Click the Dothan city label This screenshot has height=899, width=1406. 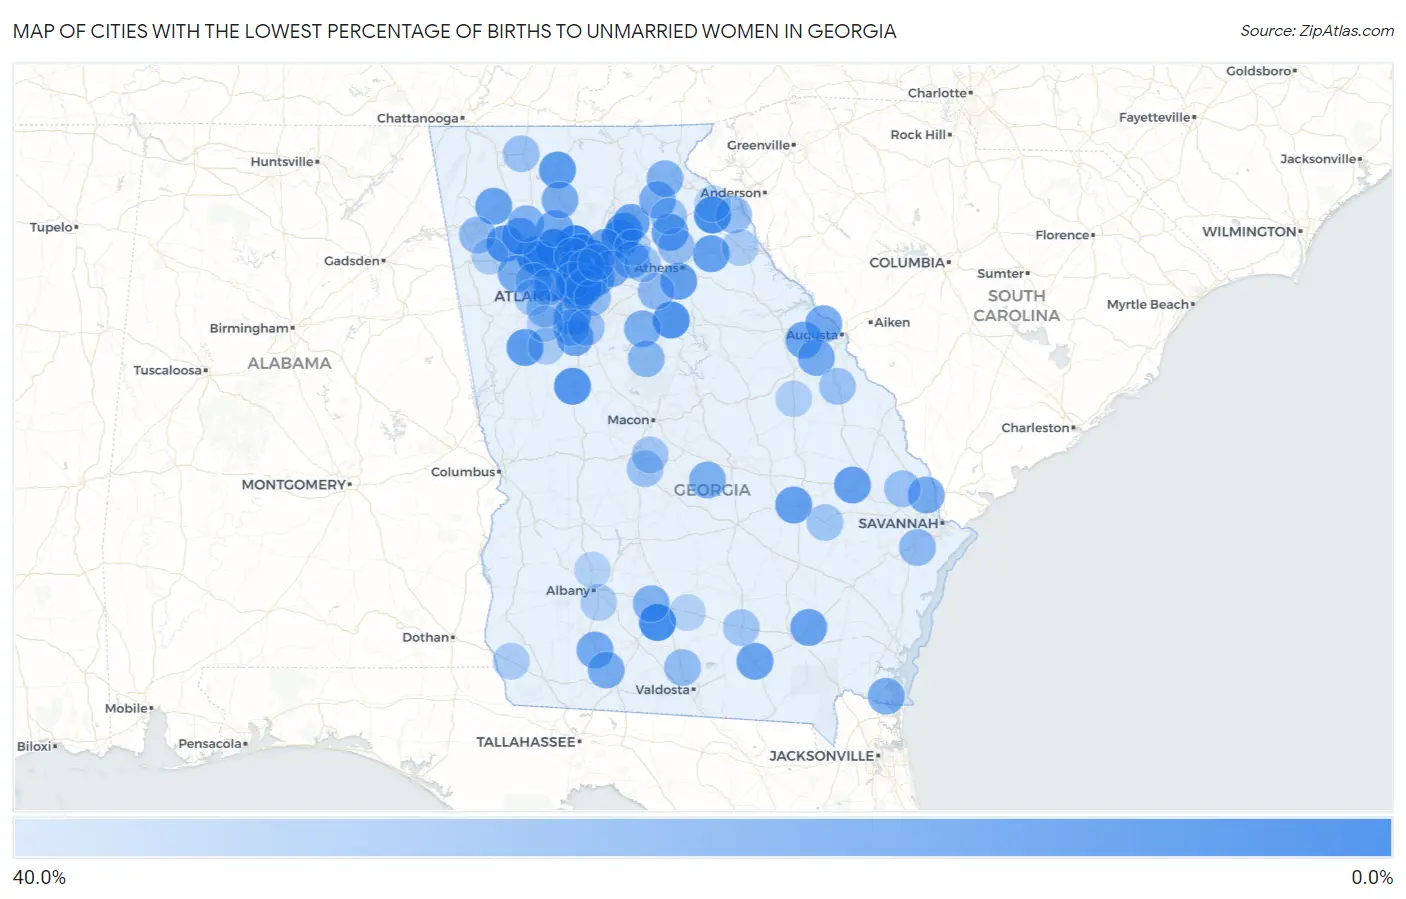[x=425, y=637]
